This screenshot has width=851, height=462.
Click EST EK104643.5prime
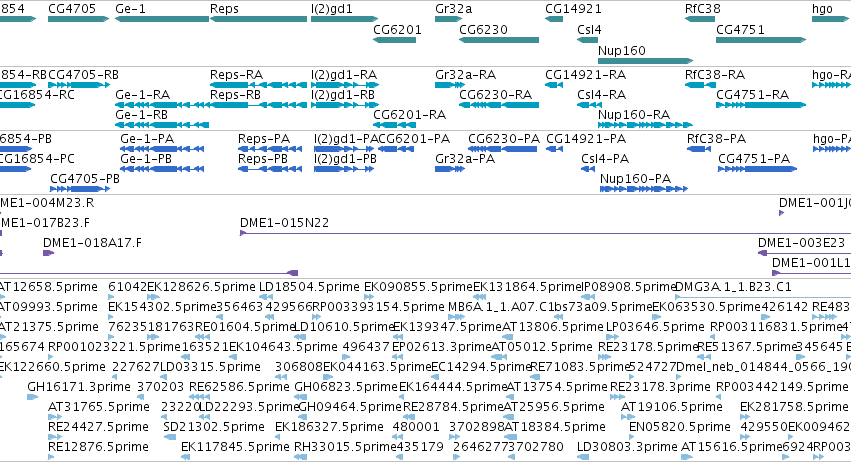pyautogui.click(x=234, y=357)
